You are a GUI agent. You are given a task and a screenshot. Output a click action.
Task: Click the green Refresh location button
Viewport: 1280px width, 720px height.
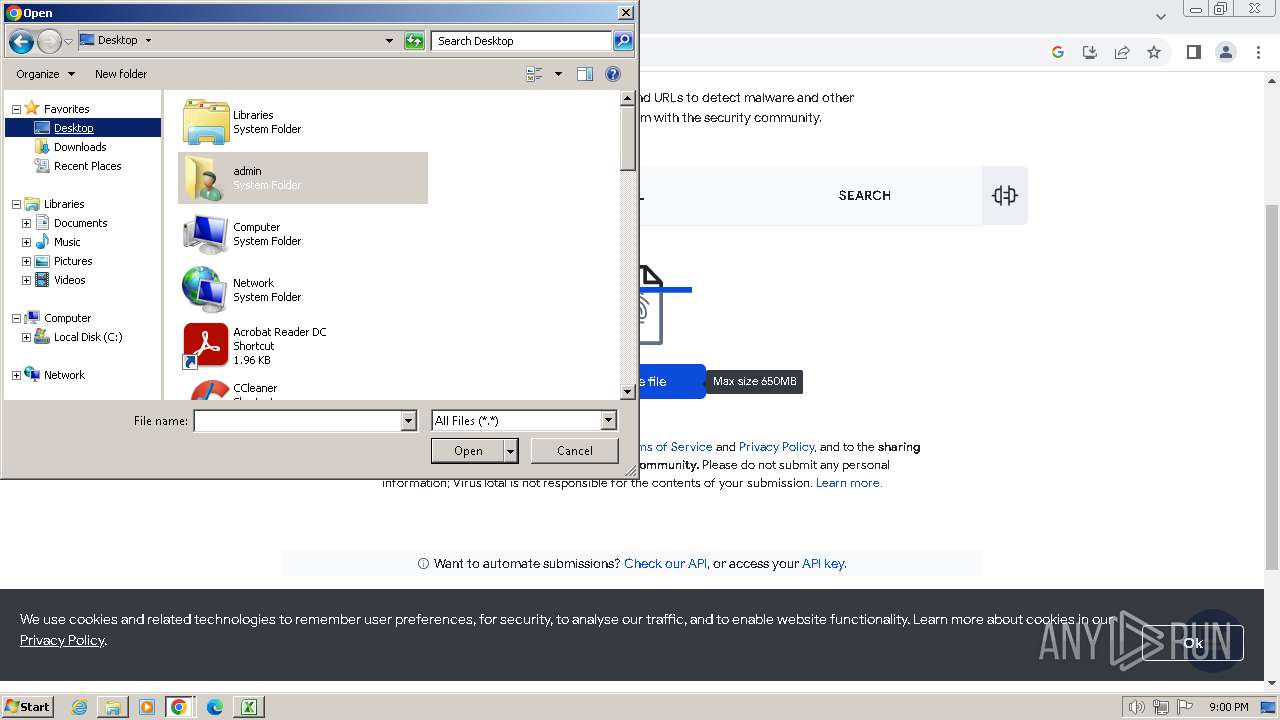tap(414, 41)
